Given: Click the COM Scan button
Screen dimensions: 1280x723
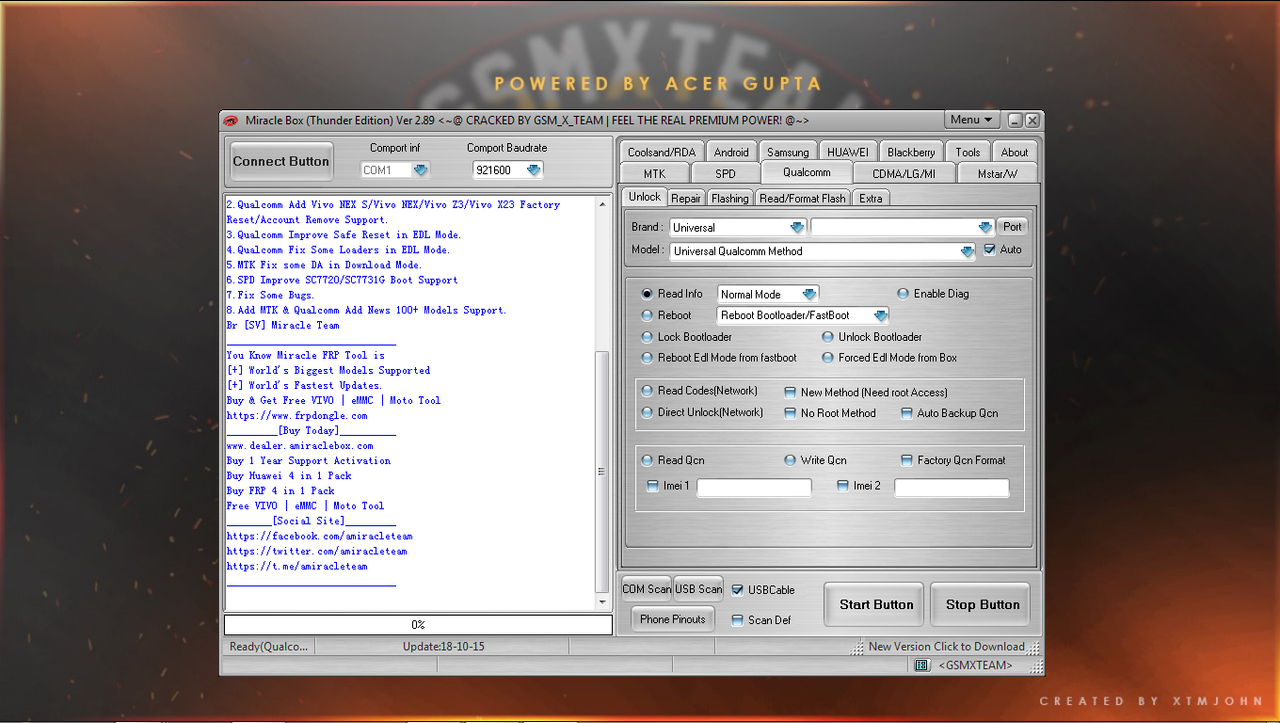Looking at the screenshot, I should pyautogui.click(x=647, y=589).
